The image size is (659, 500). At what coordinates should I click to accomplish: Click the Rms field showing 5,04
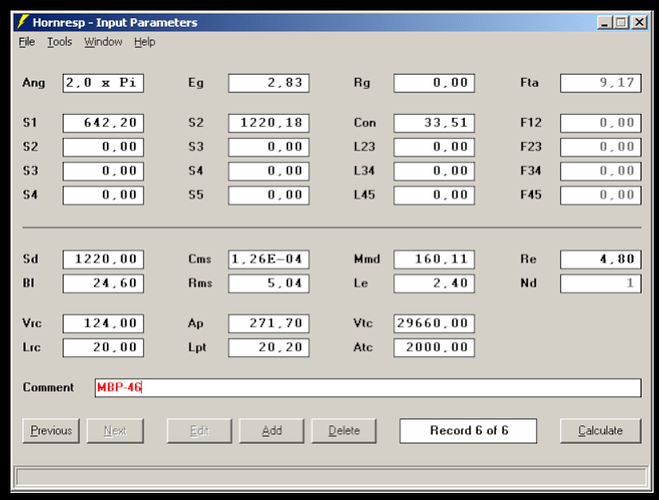pyautogui.click(x=269, y=284)
